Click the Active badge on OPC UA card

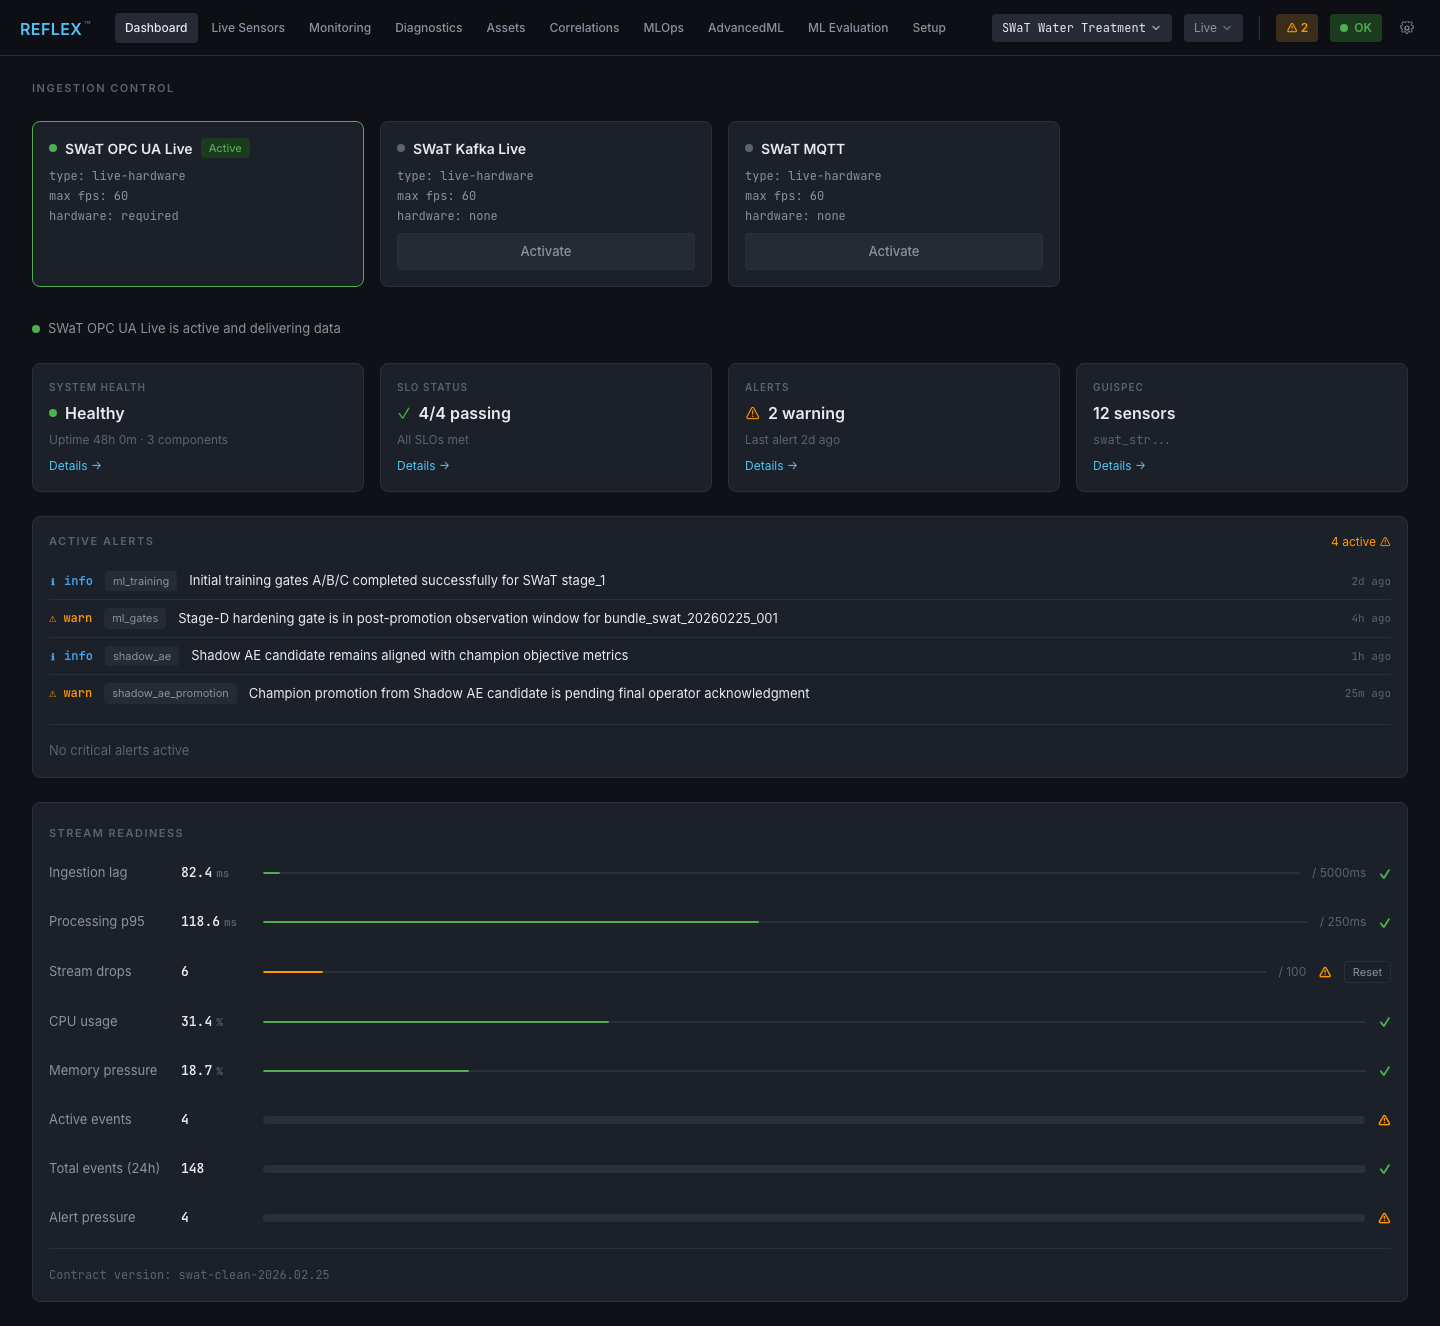225,148
